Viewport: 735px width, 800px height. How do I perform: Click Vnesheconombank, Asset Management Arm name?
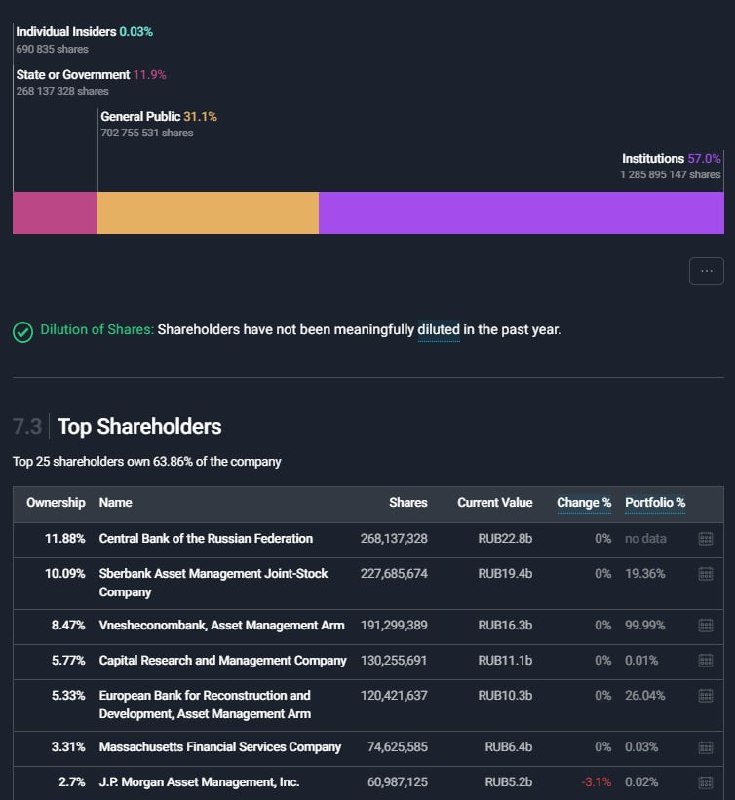221,626
